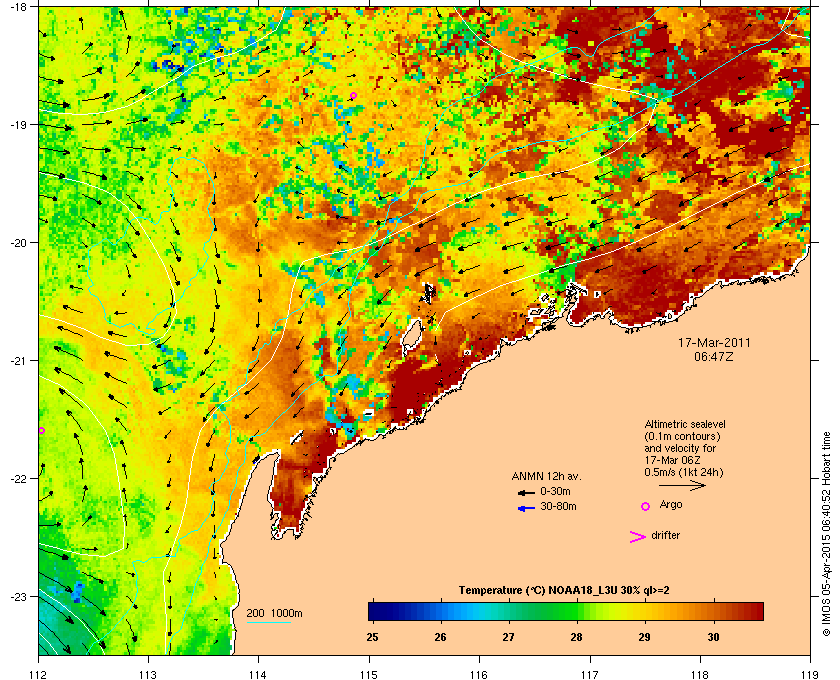Click the dark blue 25°C end of colorbar
Viewport: 840px width, 680px height.
[373, 611]
